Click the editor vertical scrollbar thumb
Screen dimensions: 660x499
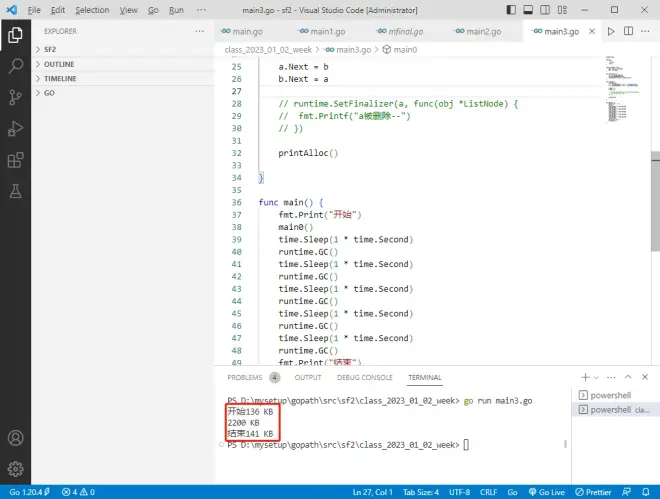pos(655,201)
